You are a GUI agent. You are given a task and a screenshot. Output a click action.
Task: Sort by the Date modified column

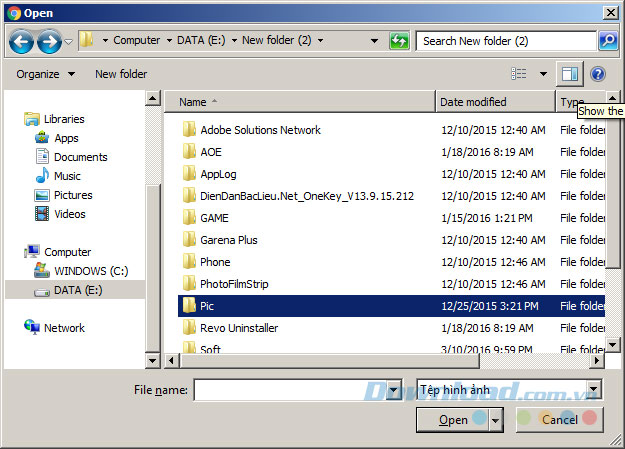tap(473, 102)
